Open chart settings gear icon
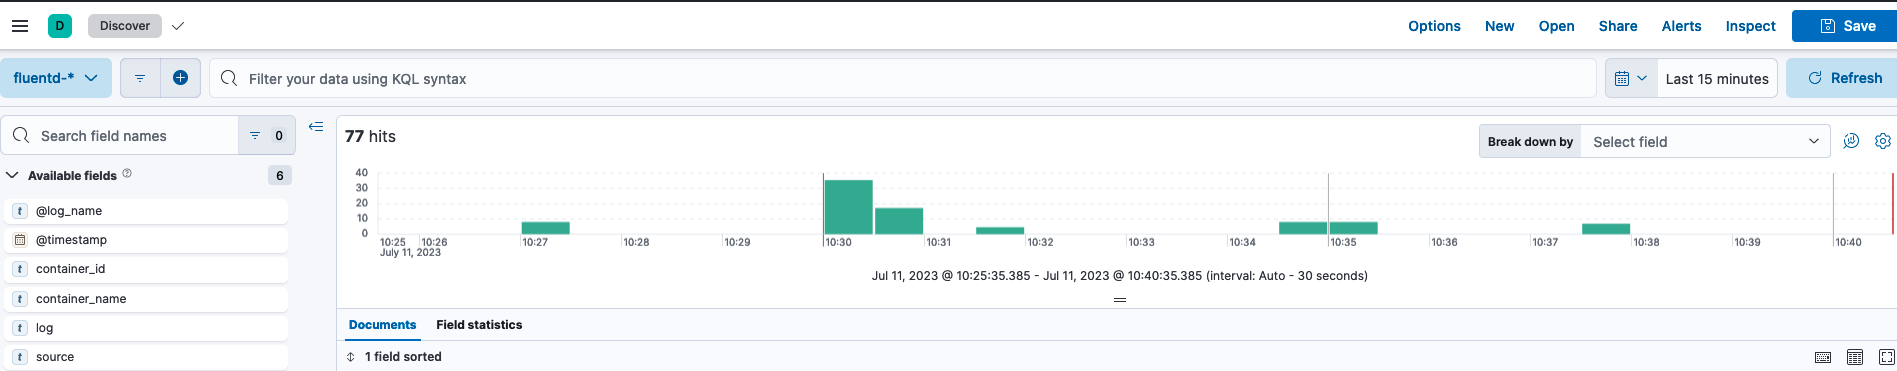This screenshot has width=1897, height=371. [1883, 141]
